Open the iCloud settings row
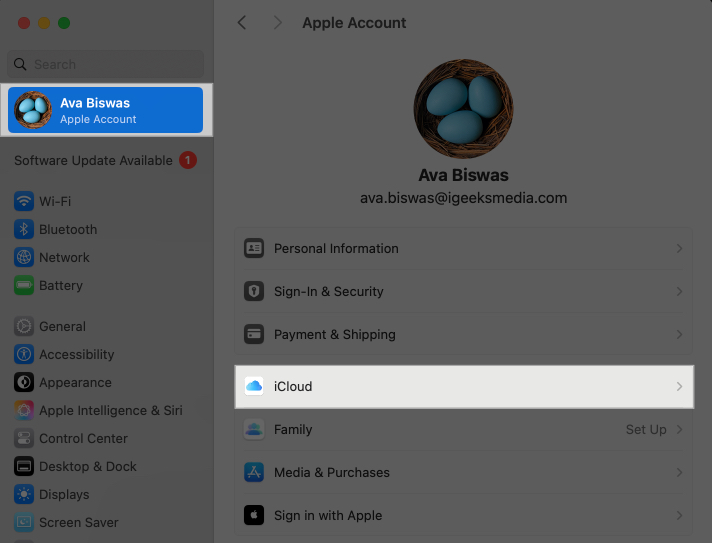 (464, 386)
